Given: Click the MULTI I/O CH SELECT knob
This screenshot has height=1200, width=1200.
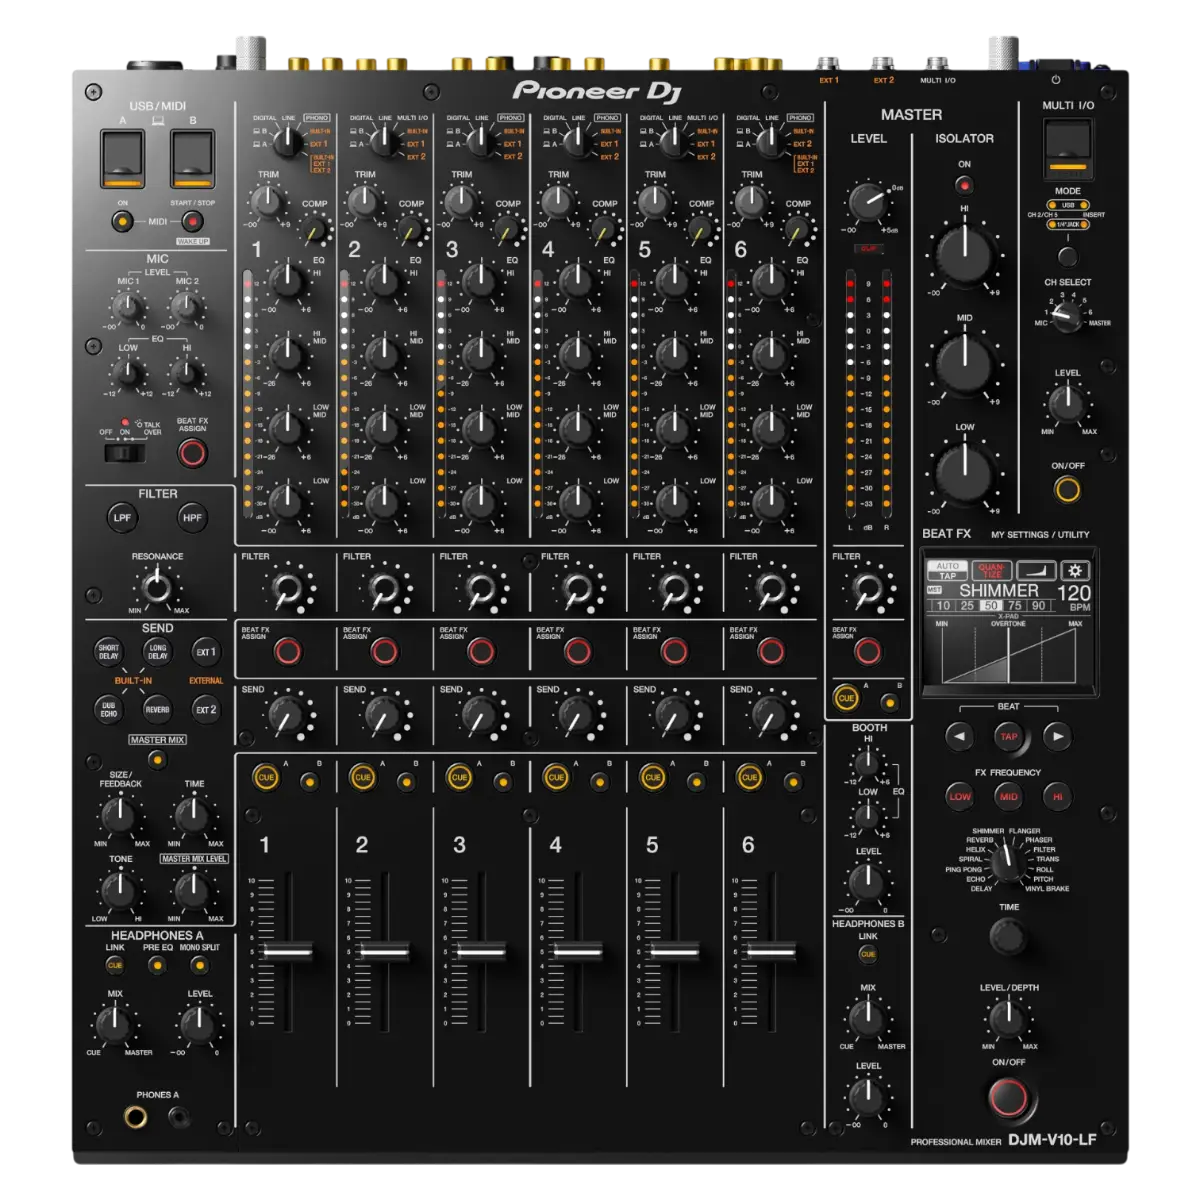Looking at the screenshot, I should point(1067,317).
